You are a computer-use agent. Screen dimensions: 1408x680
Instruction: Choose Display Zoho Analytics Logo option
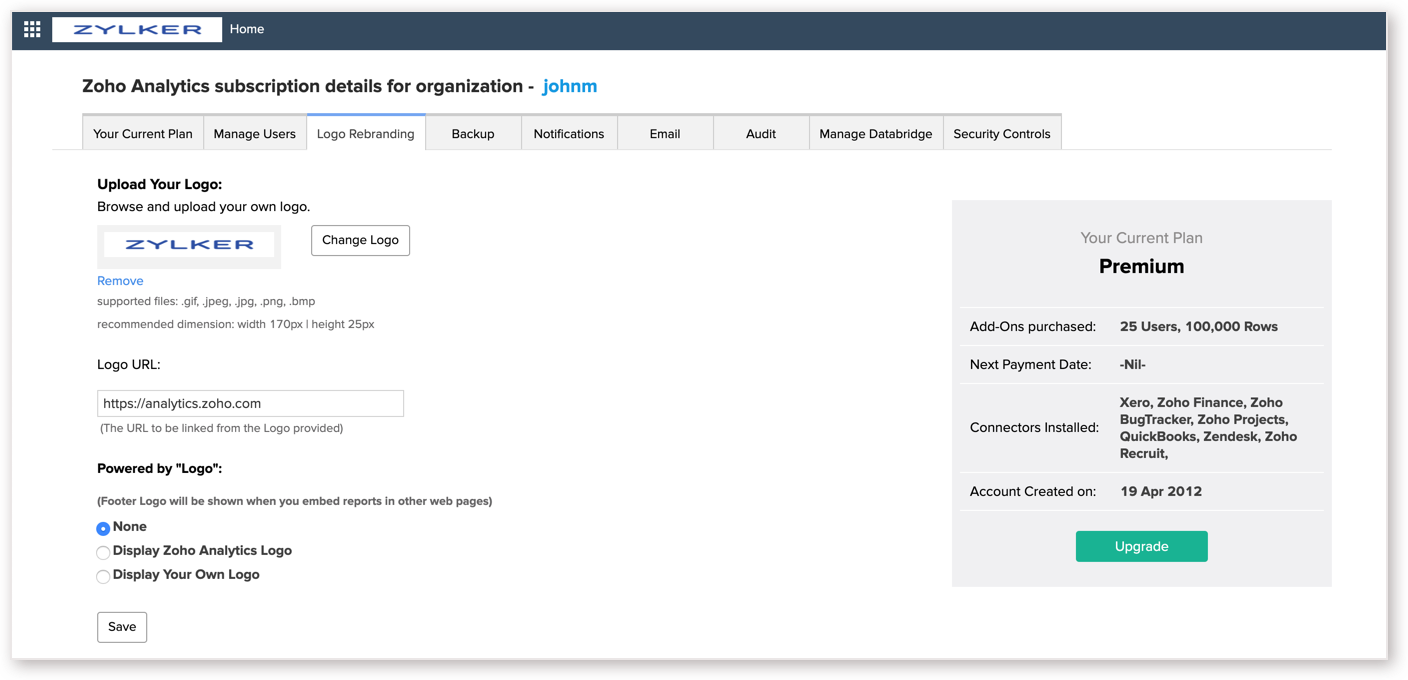click(x=103, y=552)
